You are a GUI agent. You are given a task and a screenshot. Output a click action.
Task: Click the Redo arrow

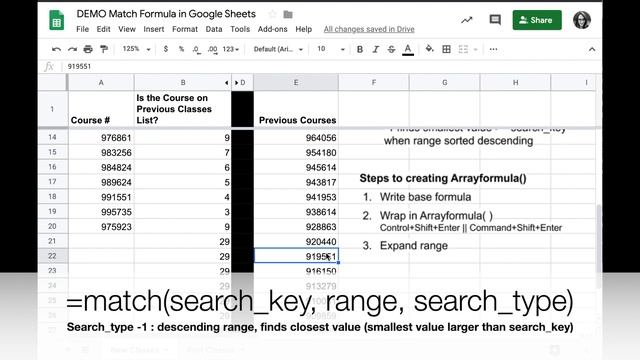(x=72, y=49)
